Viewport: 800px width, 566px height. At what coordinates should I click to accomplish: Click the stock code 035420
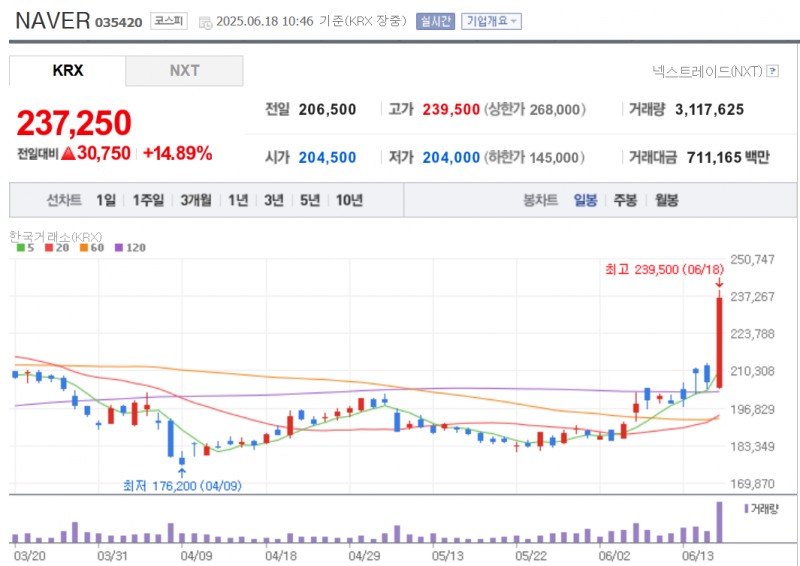tap(118, 23)
